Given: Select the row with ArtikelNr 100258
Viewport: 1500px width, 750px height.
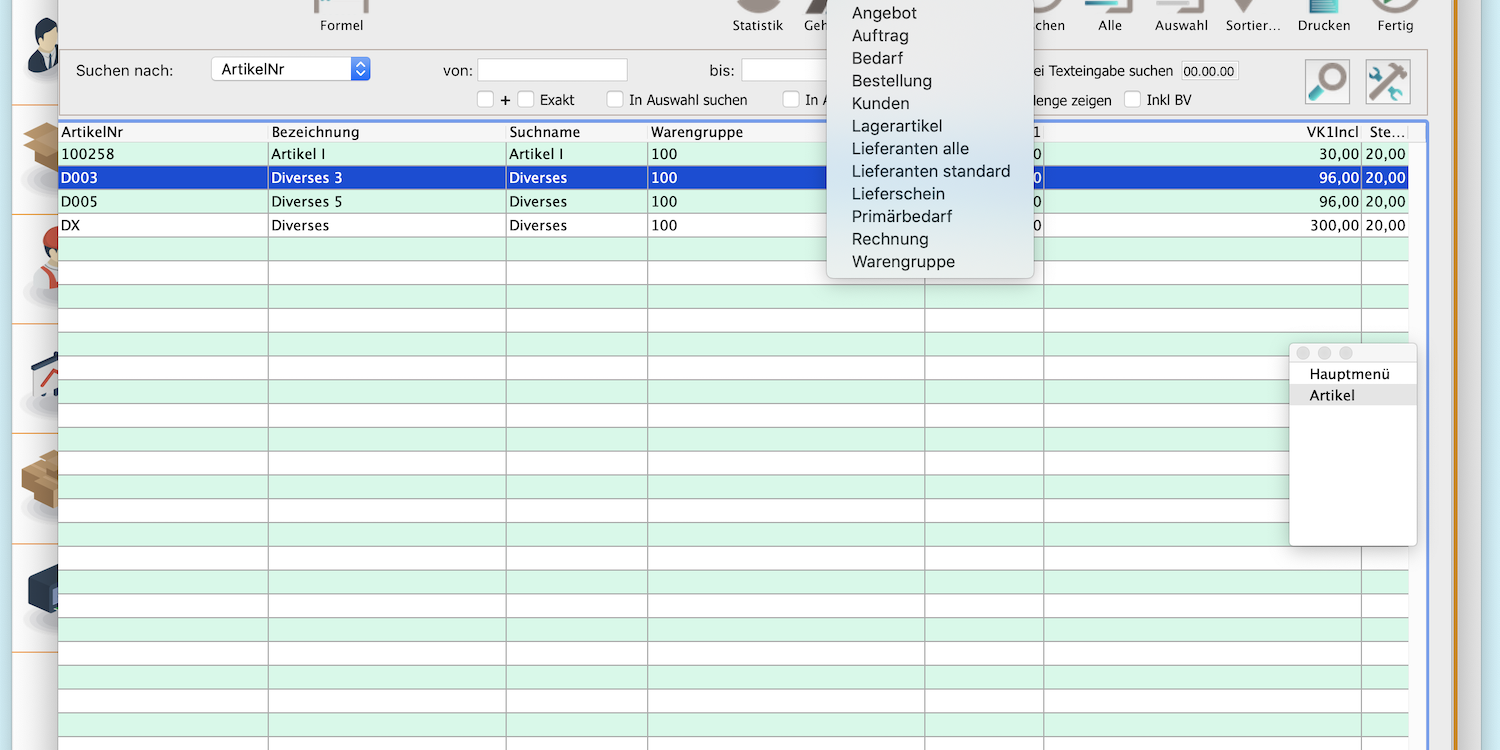Looking at the screenshot, I should point(733,154).
